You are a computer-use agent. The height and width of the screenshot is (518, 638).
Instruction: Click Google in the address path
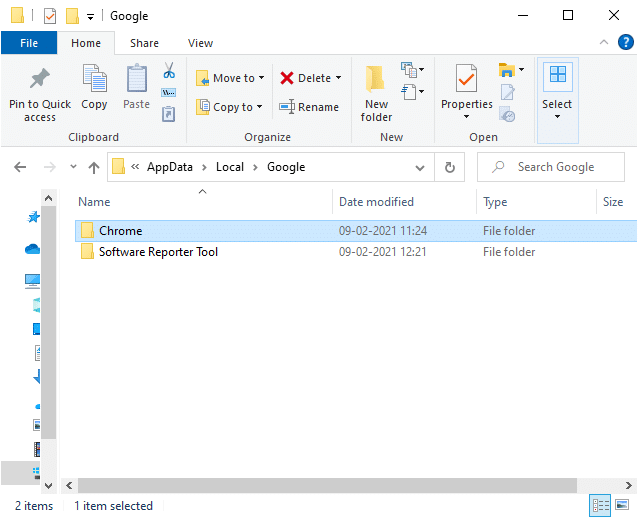pyautogui.click(x=286, y=167)
